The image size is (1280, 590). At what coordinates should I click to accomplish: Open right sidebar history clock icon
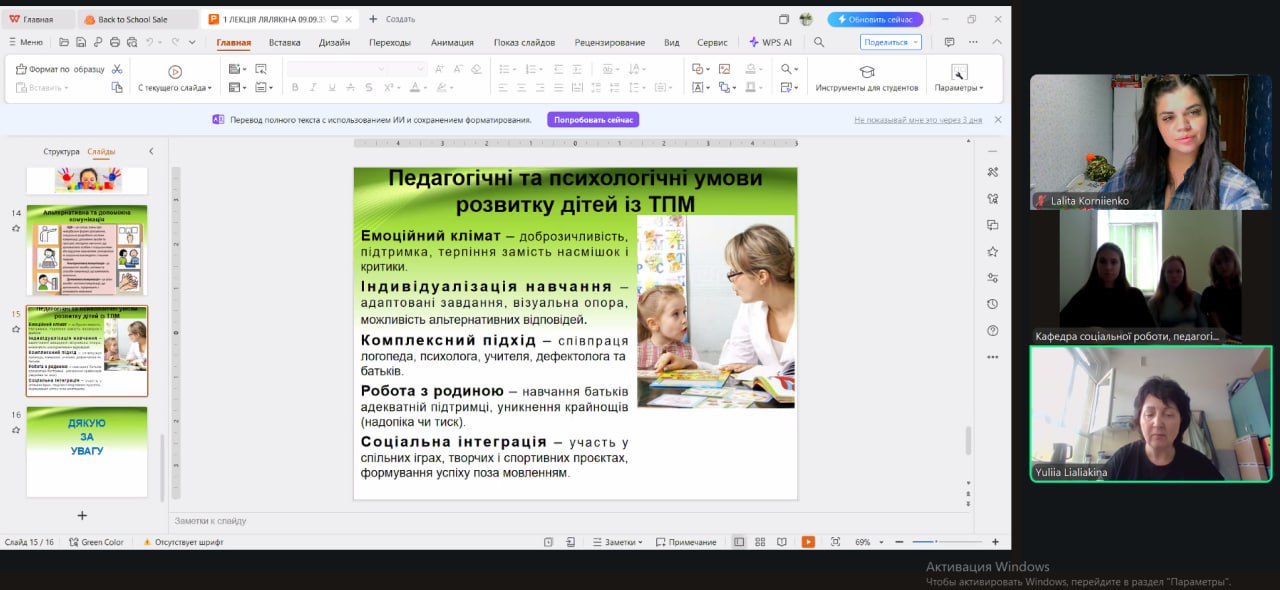click(992, 304)
